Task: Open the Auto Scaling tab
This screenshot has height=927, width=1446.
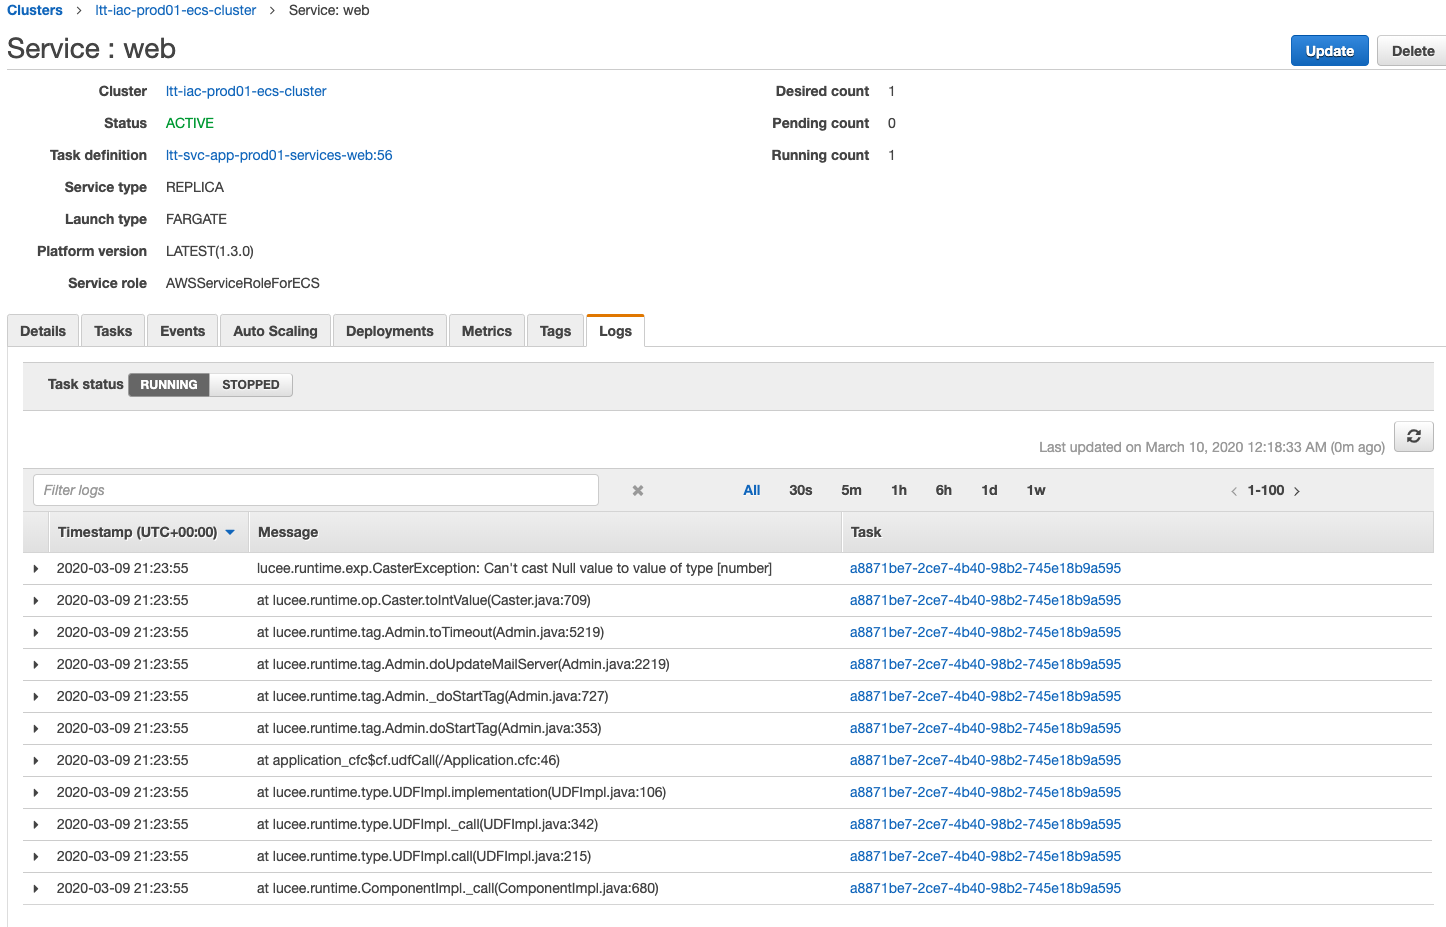Action: [275, 331]
